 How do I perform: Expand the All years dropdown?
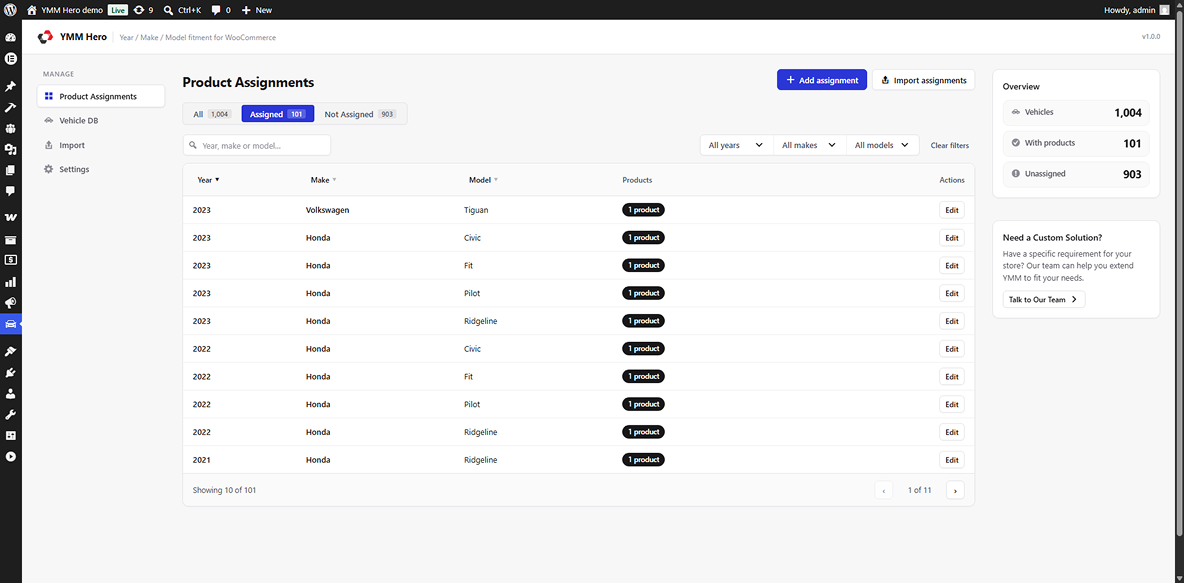click(x=736, y=145)
